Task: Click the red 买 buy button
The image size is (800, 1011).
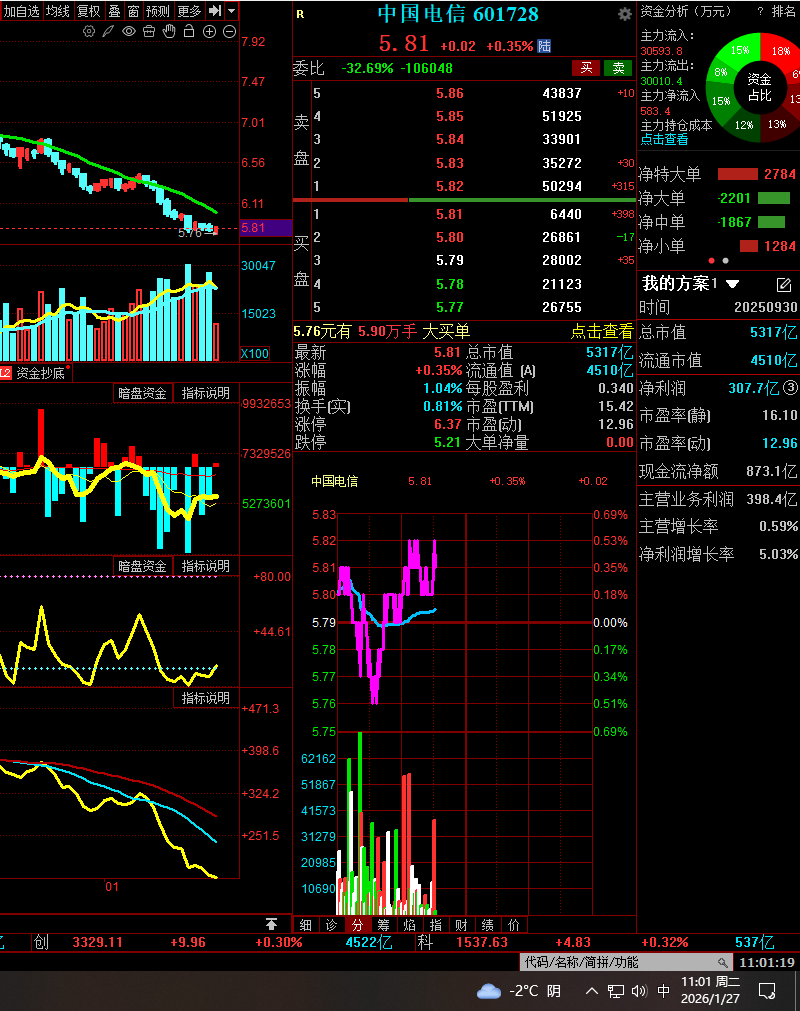Action: click(x=586, y=68)
